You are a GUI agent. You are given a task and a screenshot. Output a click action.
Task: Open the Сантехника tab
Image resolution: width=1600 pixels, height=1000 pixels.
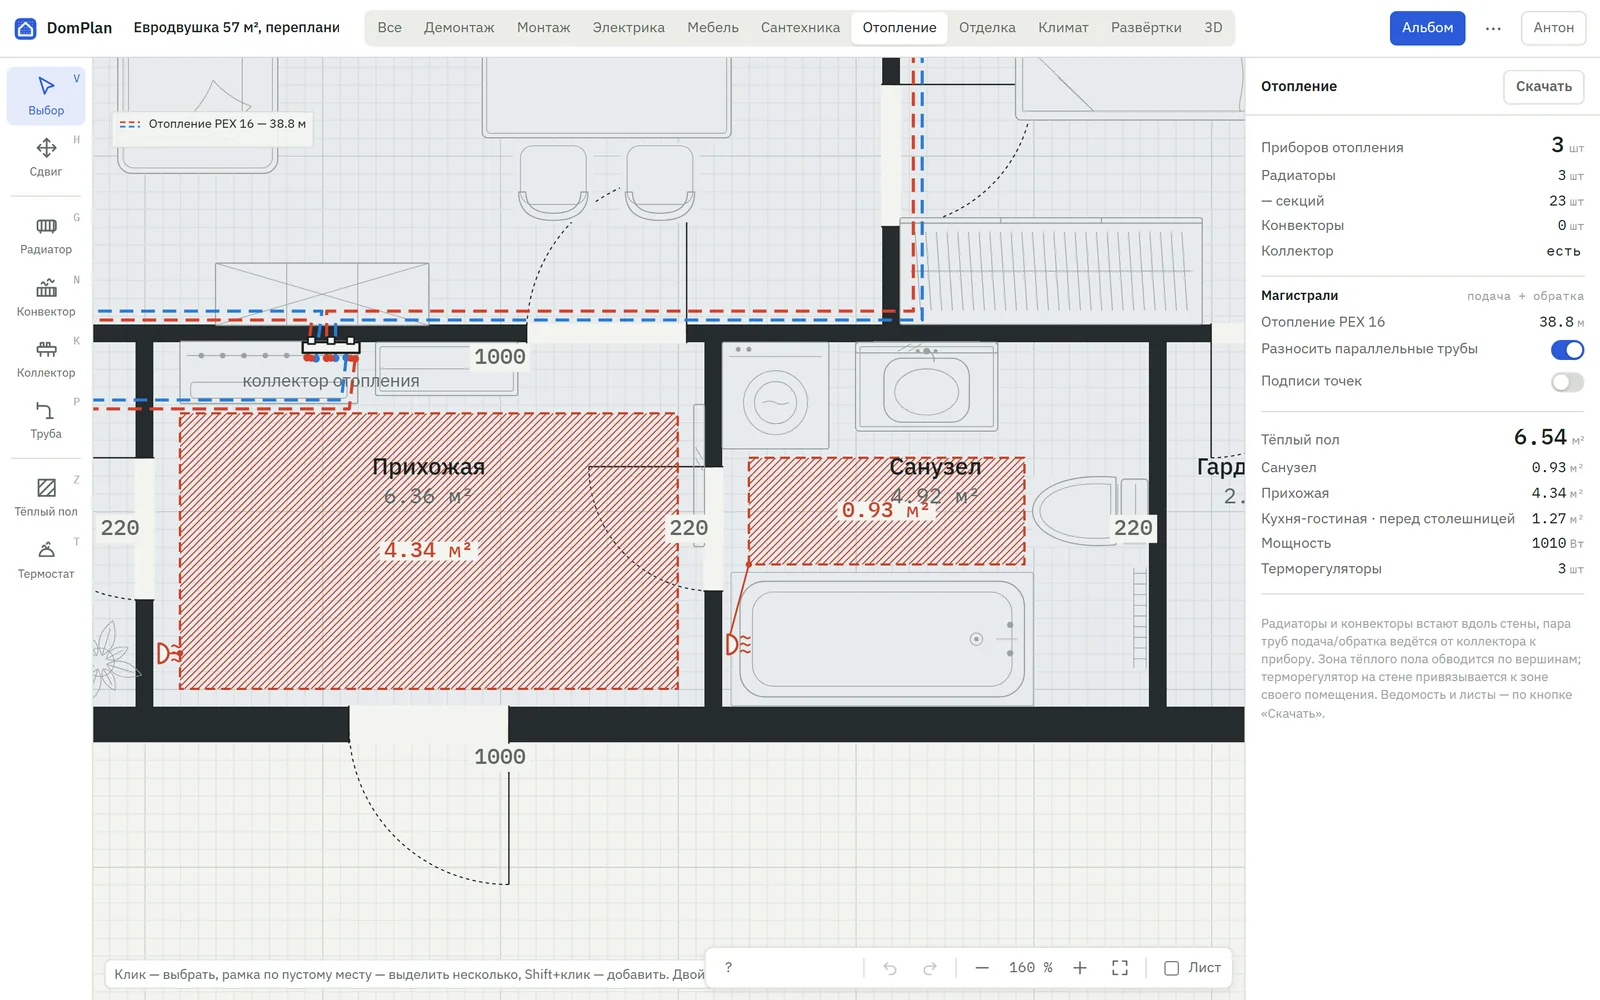(x=800, y=28)
